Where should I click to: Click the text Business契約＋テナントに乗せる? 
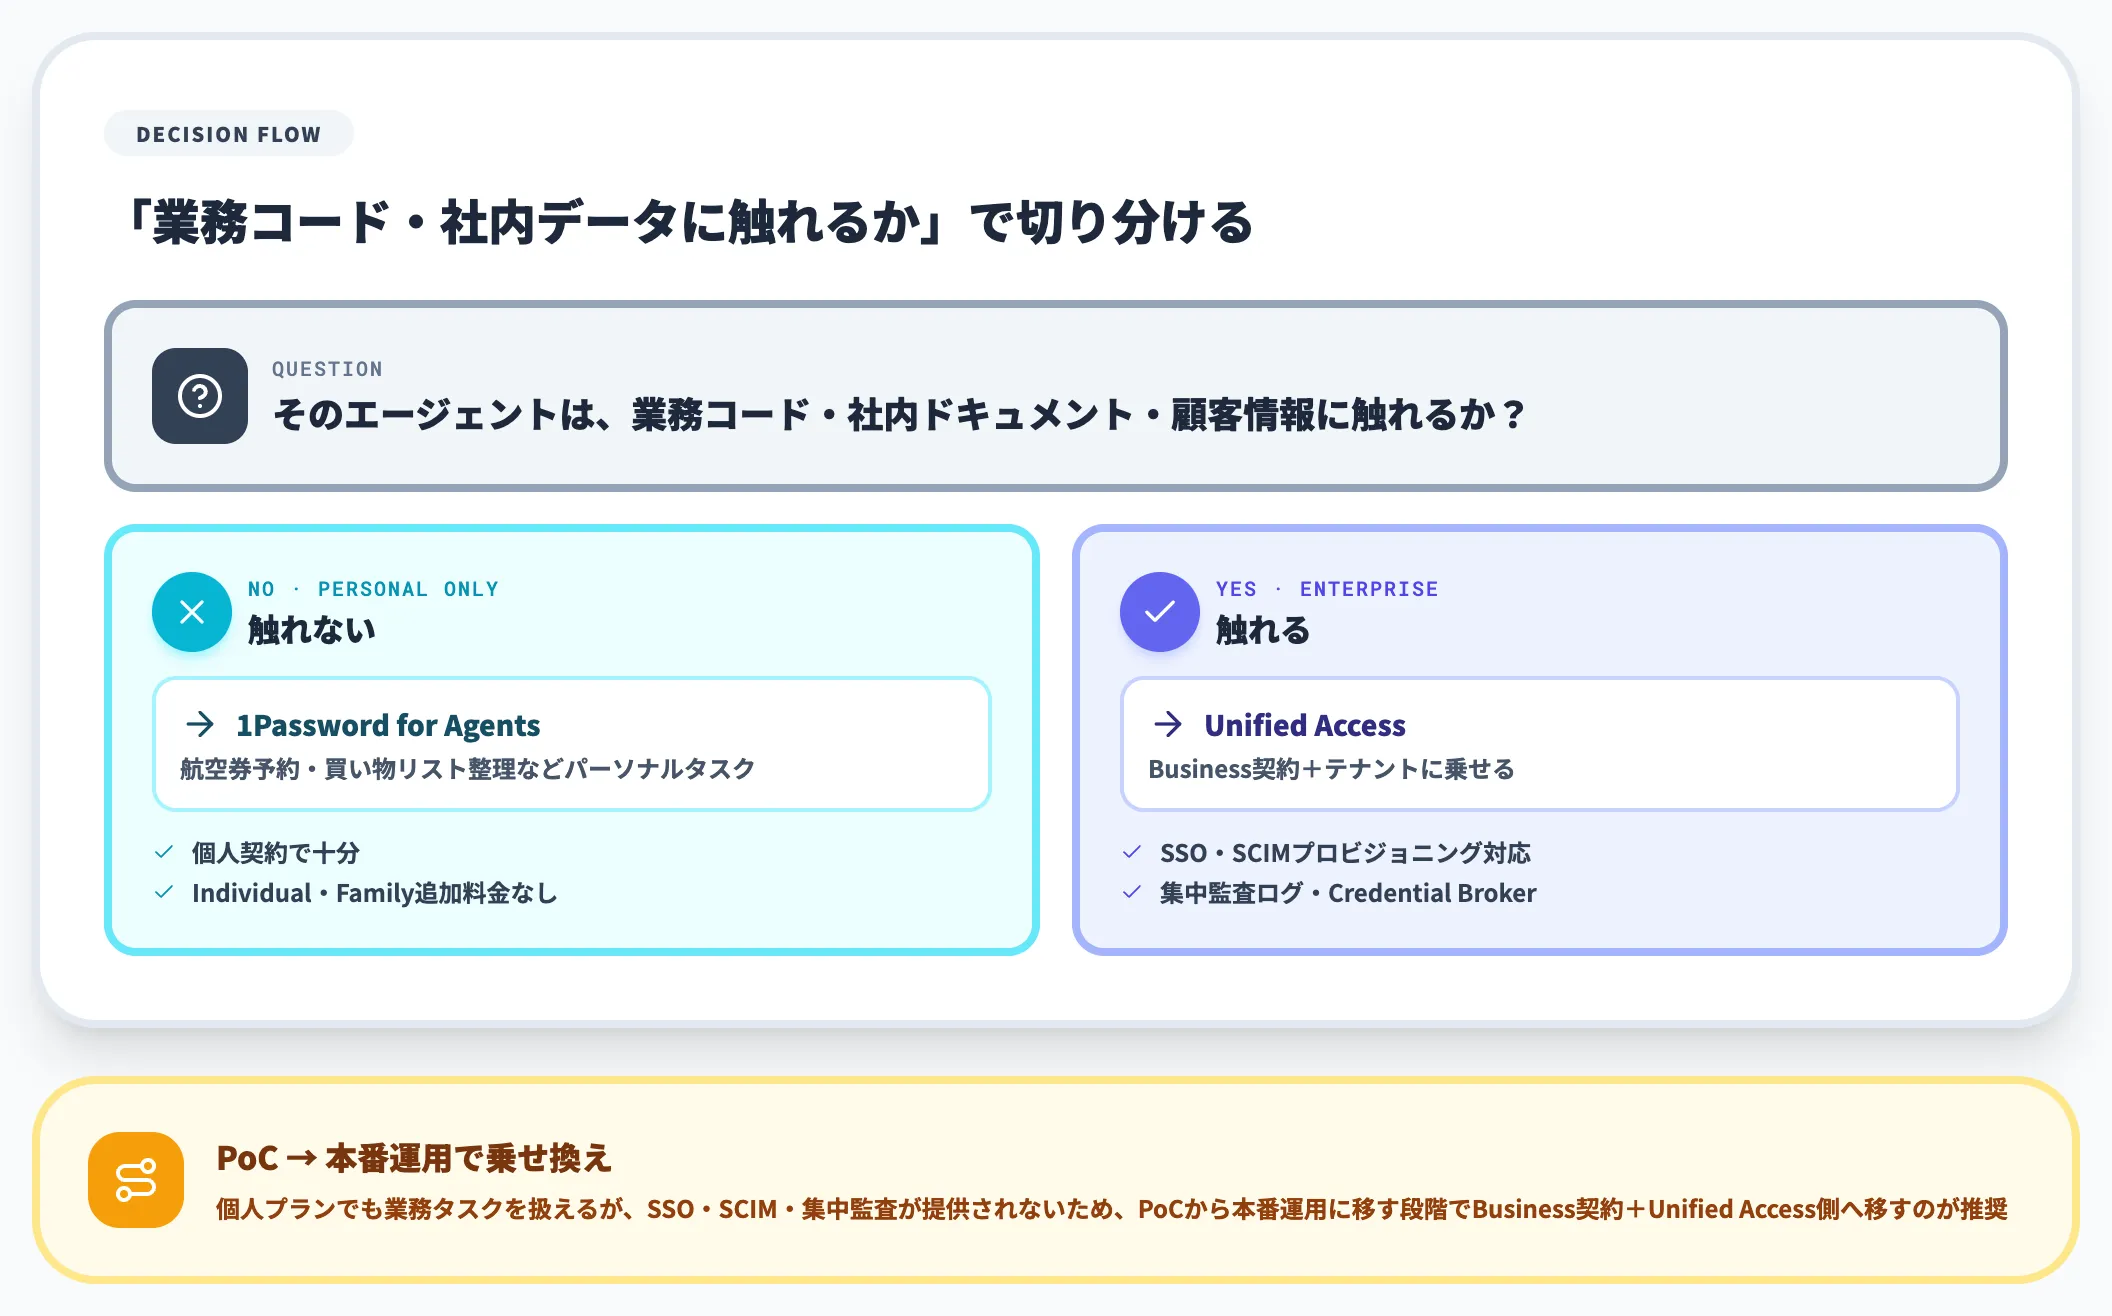pos(1331,769)
